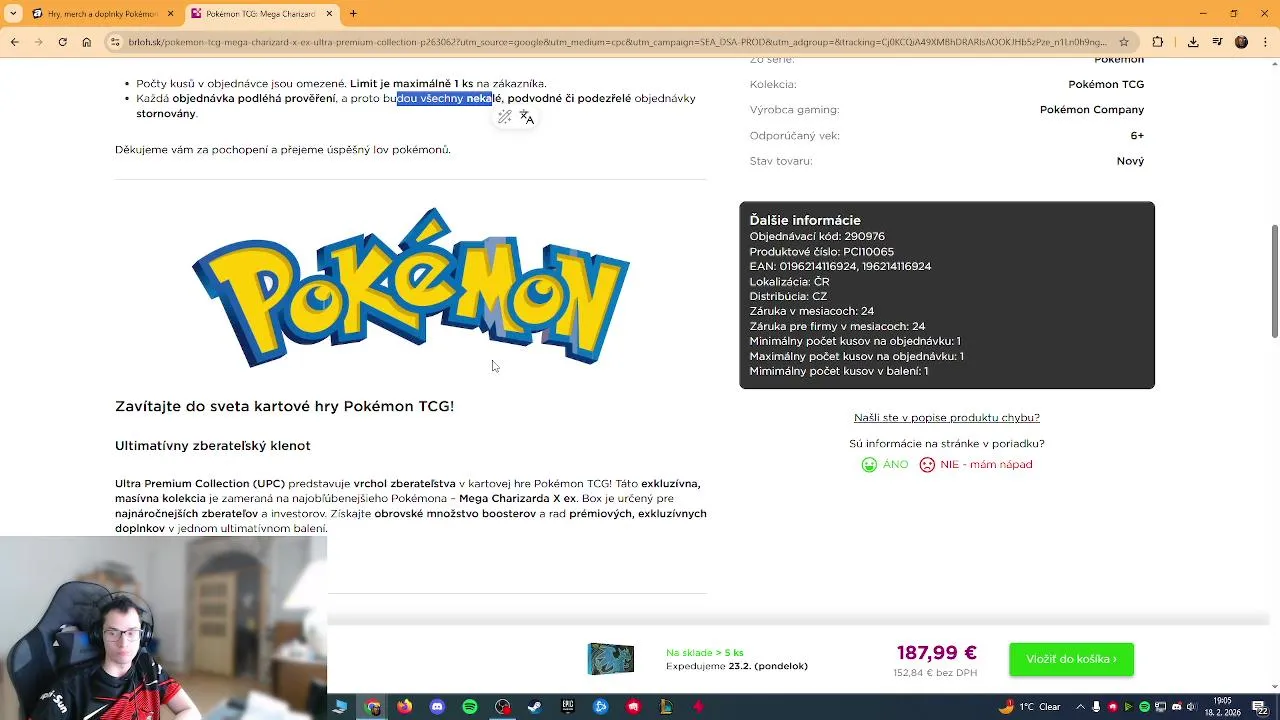The image size is (1280, 720).
Task: Click the translate icon near selected text
Action: point(527,117)
